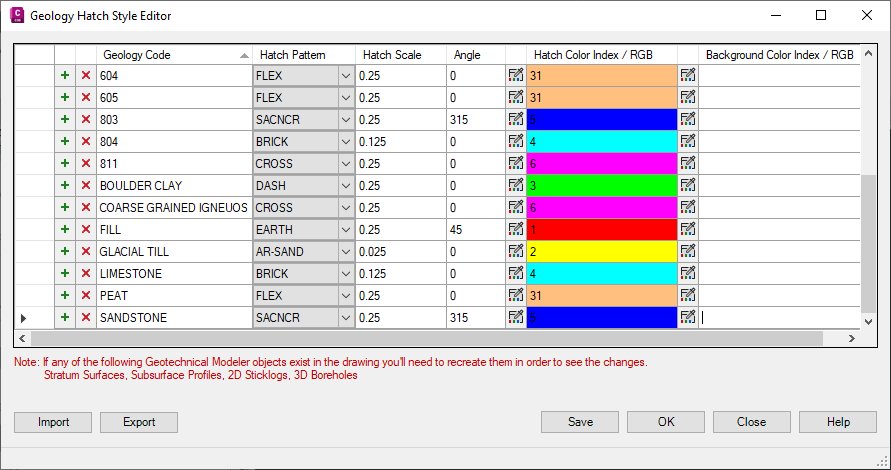Click the LIMESTONE geology code cell
Viewport: 891px width, 470px height.
(x=174, y=273)
